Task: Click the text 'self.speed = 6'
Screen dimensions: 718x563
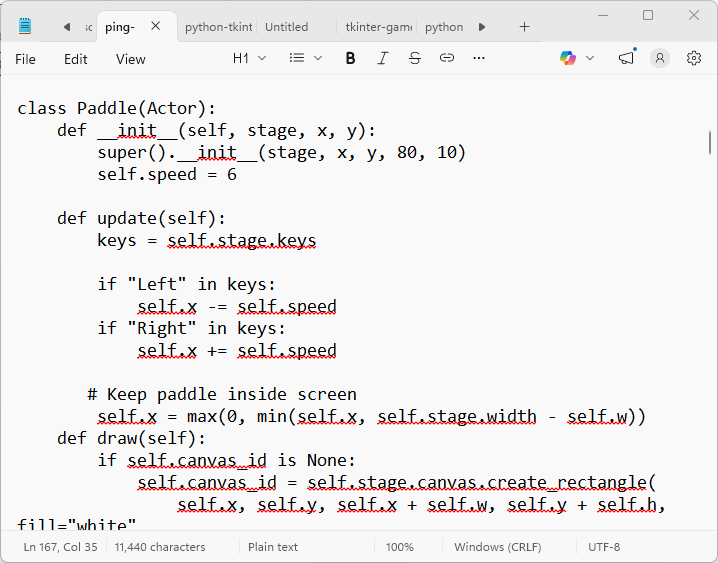Action: click(x=167, y=174)
